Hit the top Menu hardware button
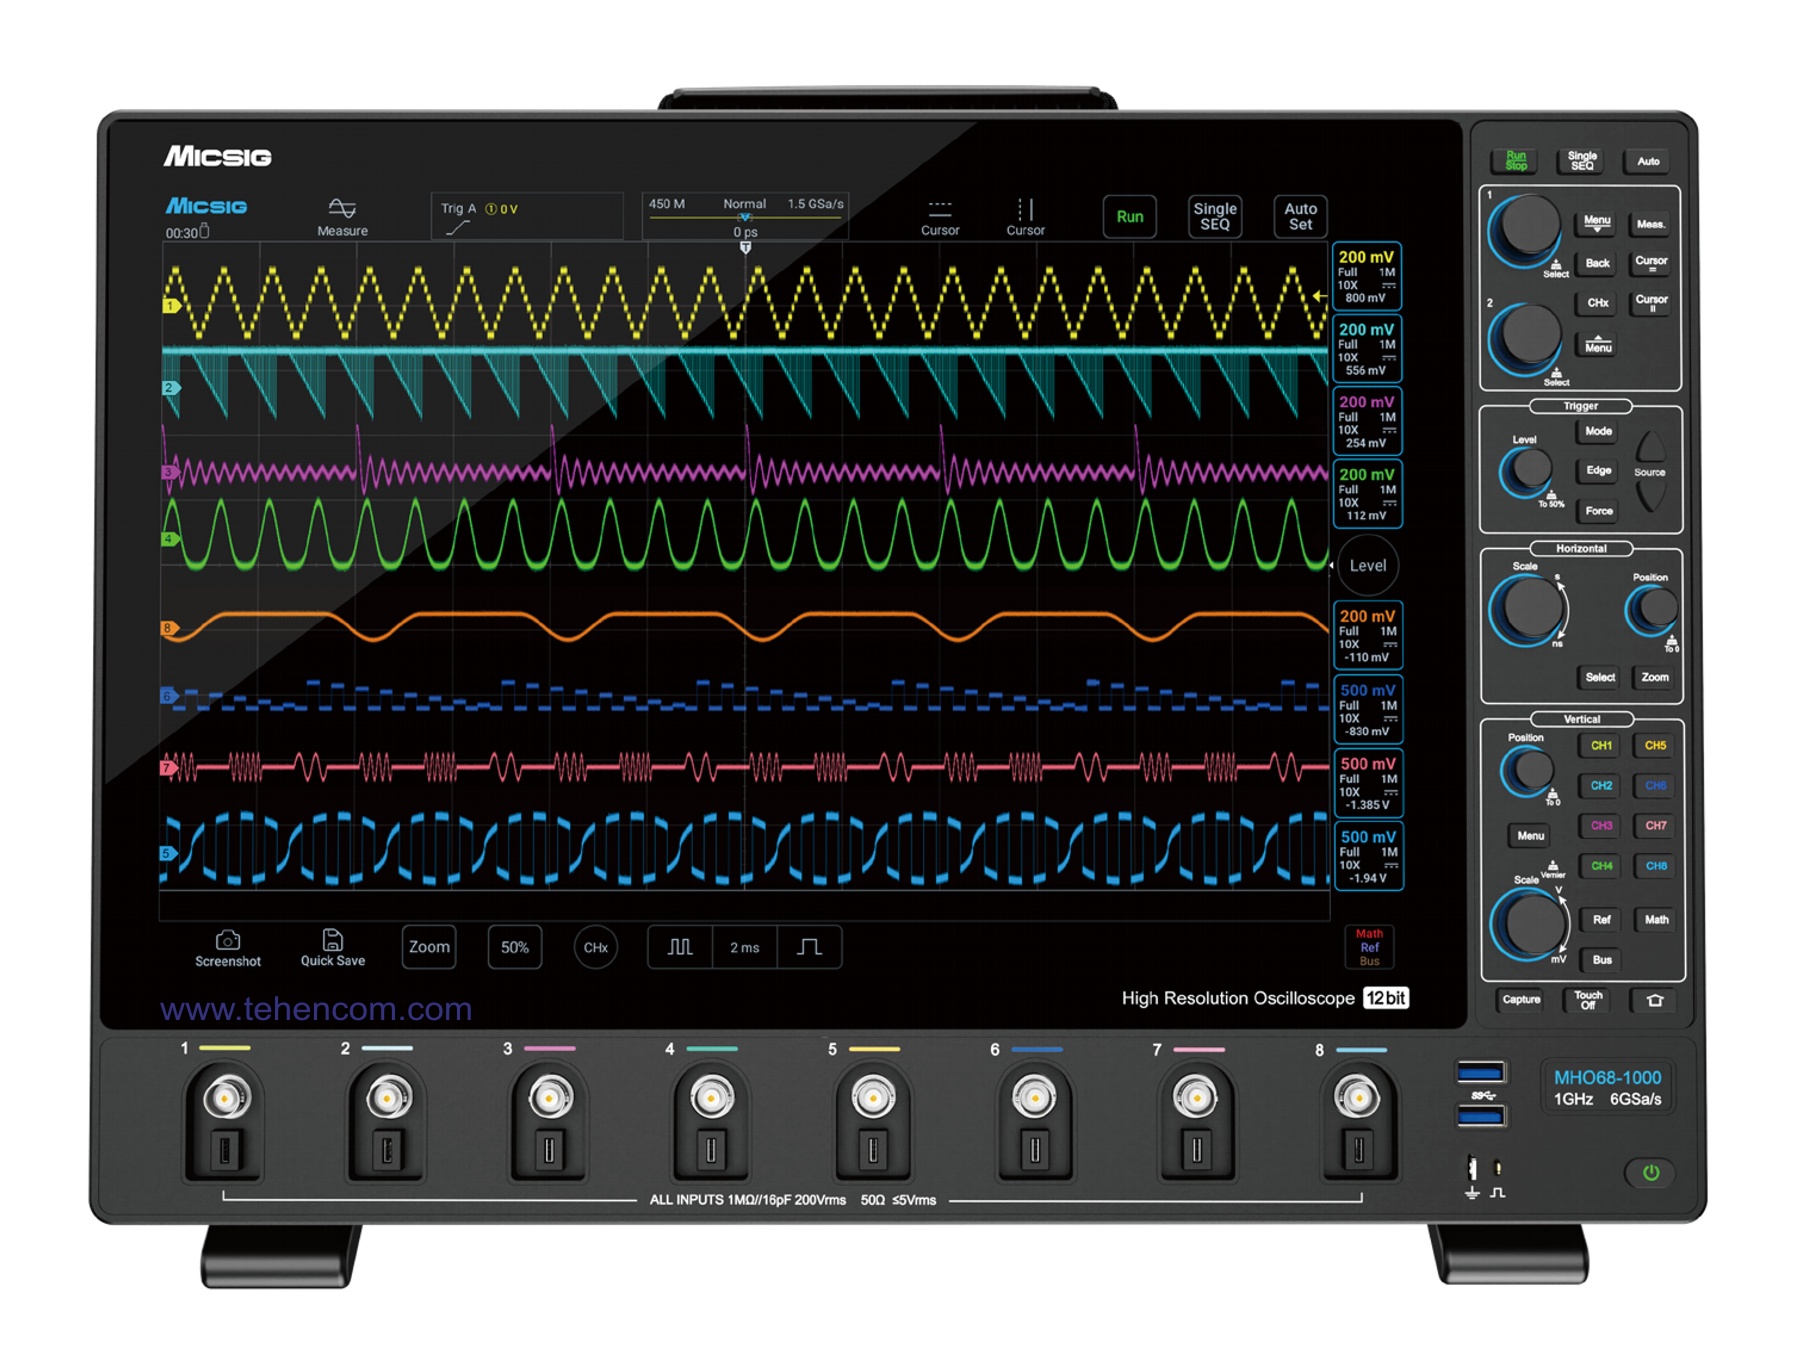Viewport: 1800px width, 1350px height. point(1597,223)
